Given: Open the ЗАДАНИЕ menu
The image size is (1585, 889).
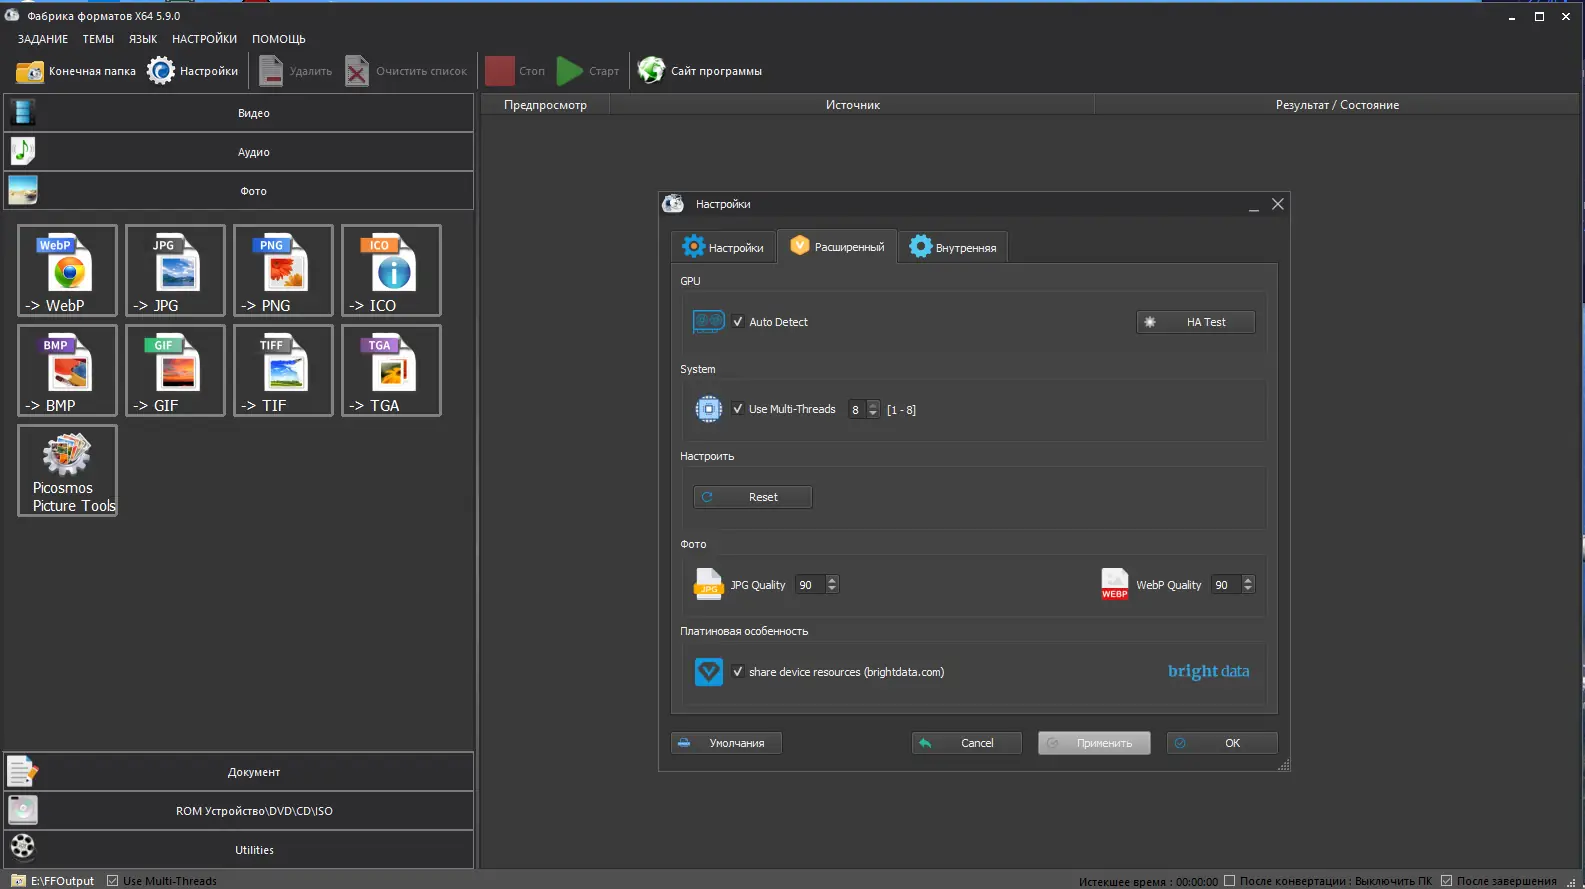Looking at the screenshot, I should (x=43, y=39).
